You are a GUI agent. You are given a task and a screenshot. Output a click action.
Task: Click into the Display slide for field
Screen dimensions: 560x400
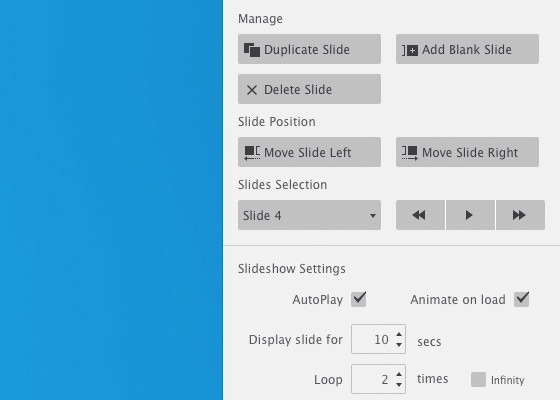point(373,339)
